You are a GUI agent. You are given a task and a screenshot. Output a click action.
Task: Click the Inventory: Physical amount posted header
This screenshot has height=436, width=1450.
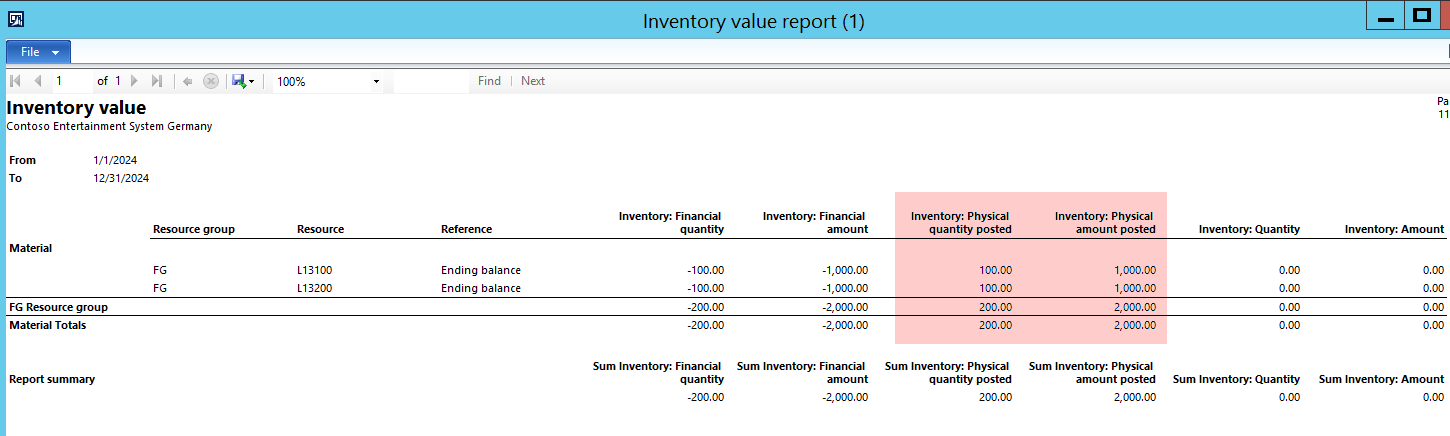click(1104, 222)
